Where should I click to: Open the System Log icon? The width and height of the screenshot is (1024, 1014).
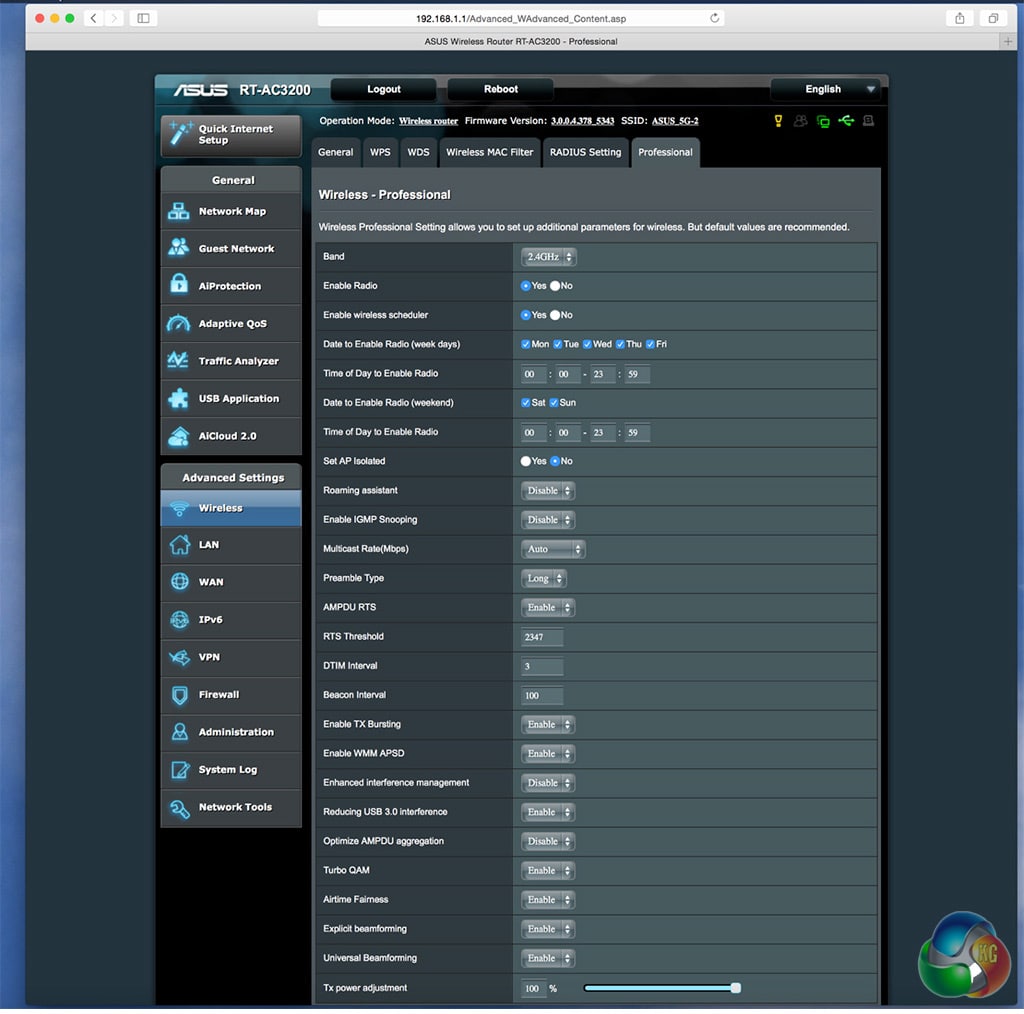coord(180,770)
